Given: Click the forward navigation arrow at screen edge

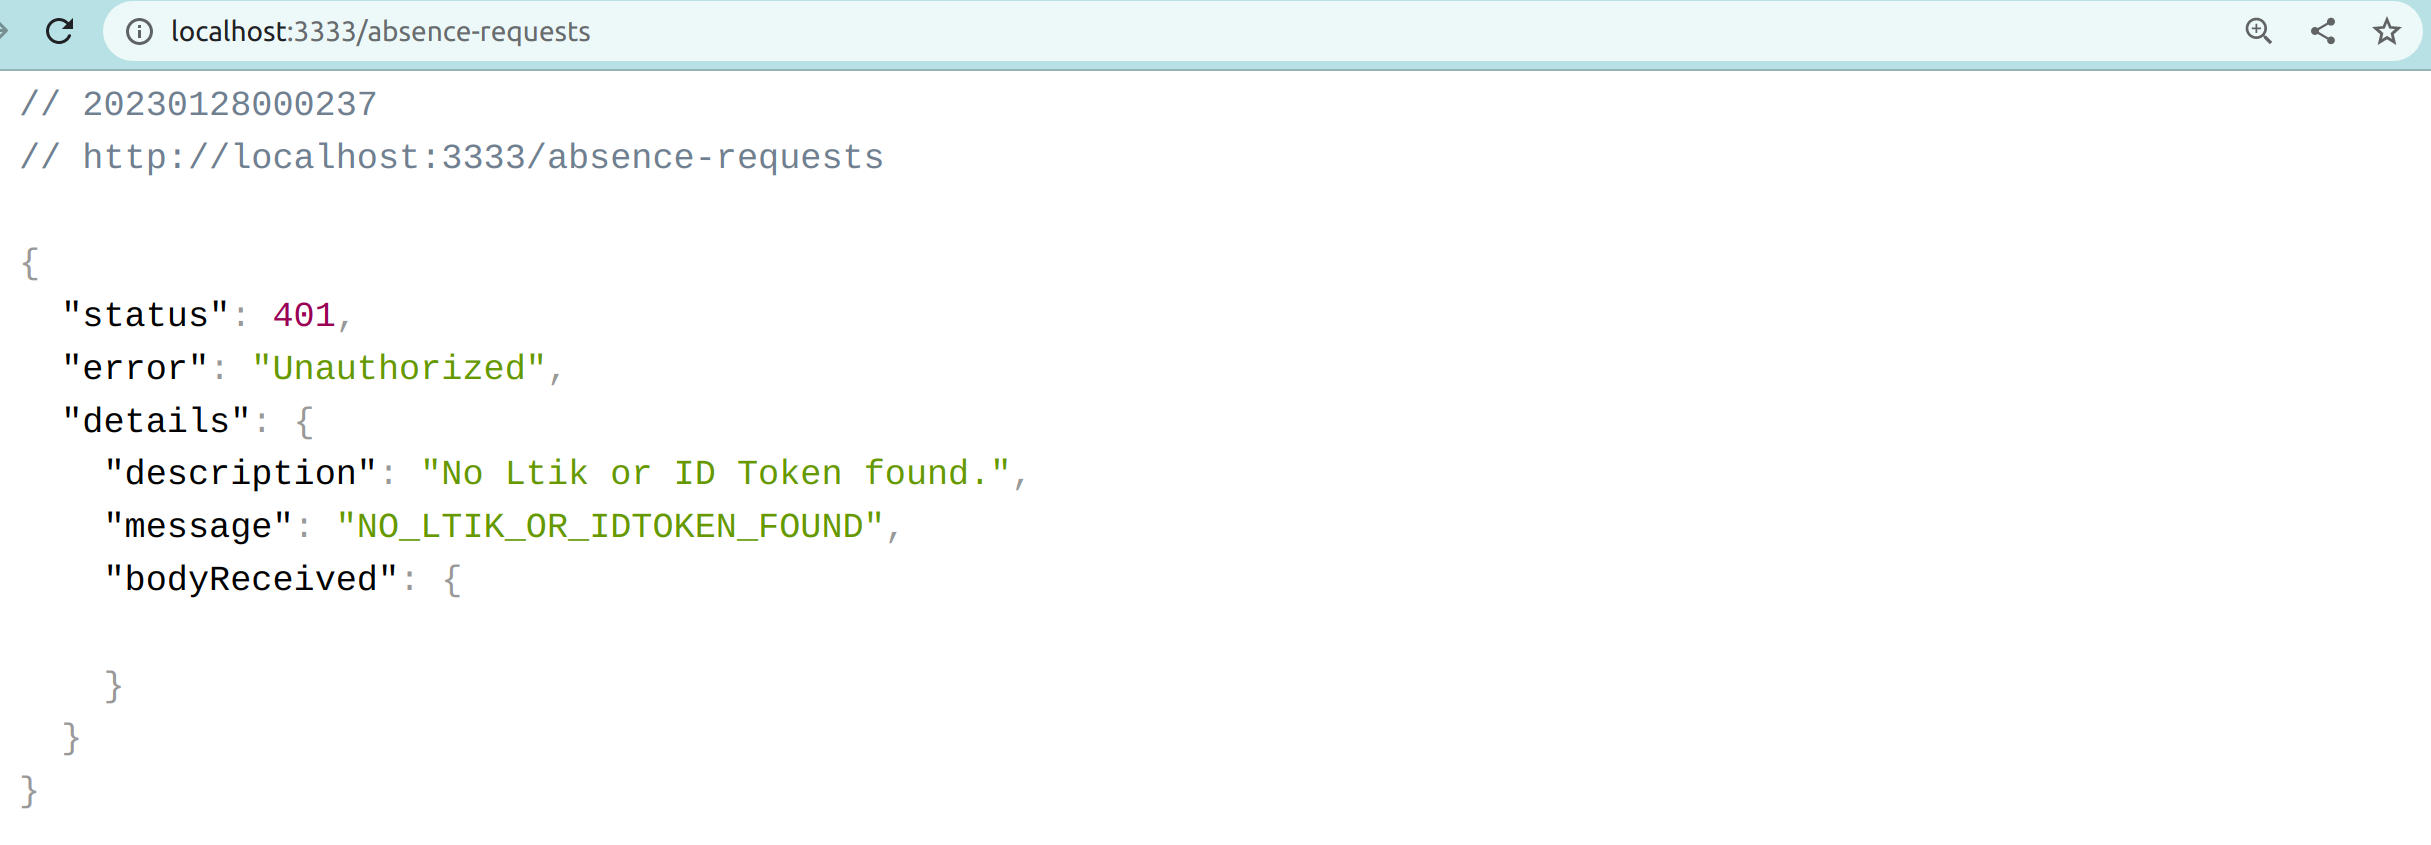Looking at the screenshot, I should tap(7, 31).
